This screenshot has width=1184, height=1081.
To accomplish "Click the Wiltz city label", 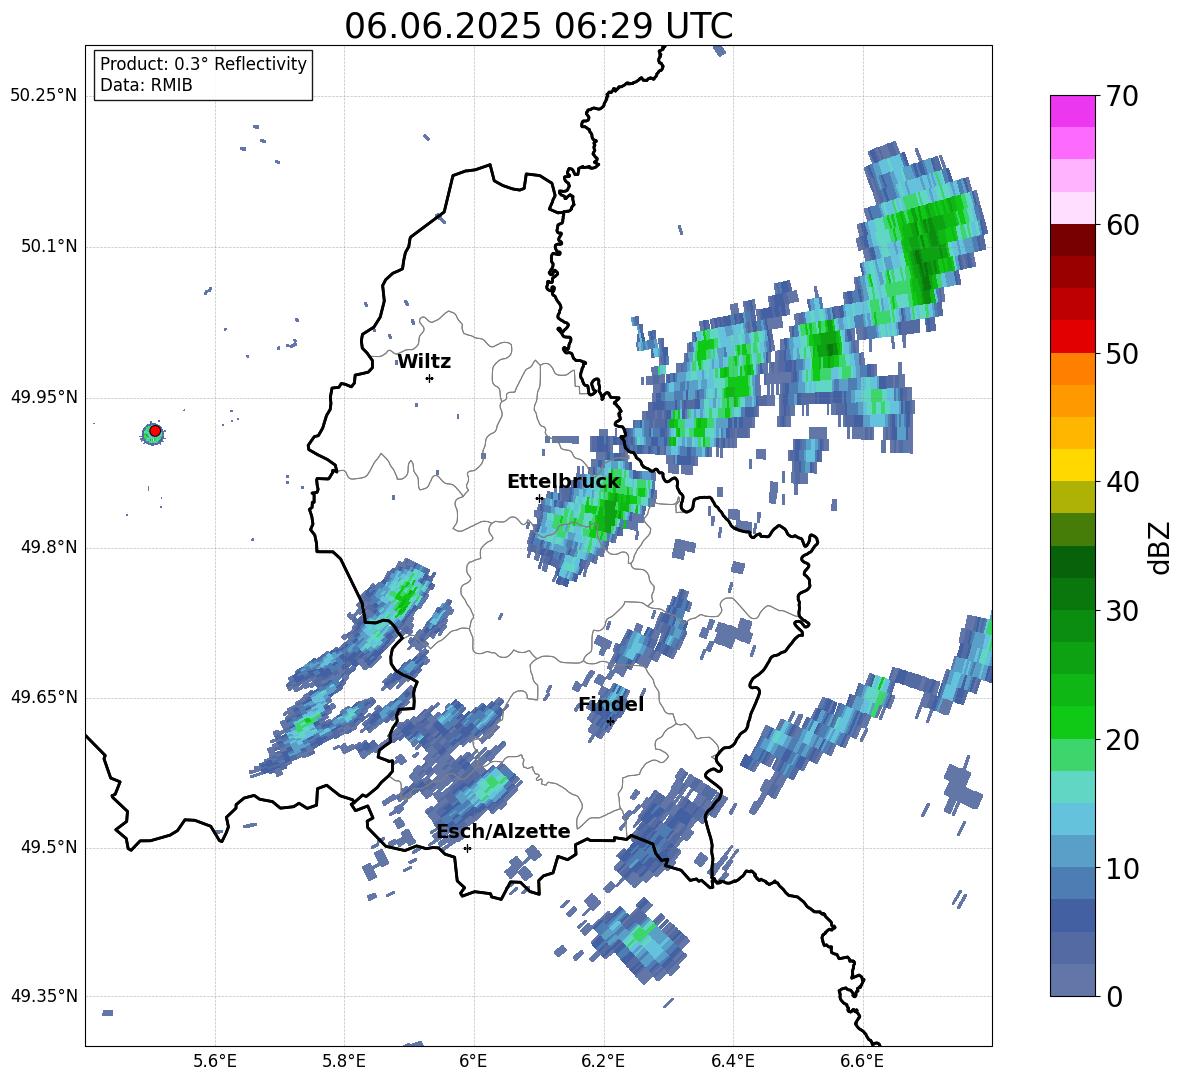I will (424, 362).
